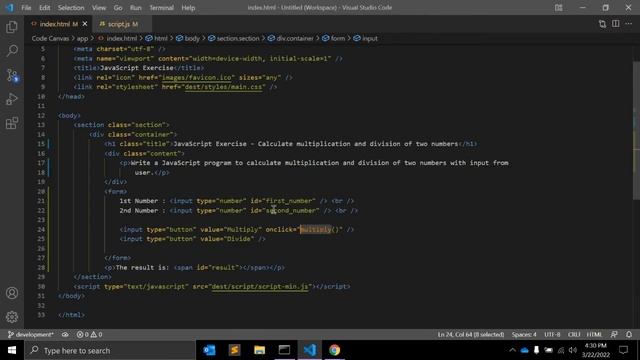
Task: Close the index.html tab
Action: click(85, 24)
